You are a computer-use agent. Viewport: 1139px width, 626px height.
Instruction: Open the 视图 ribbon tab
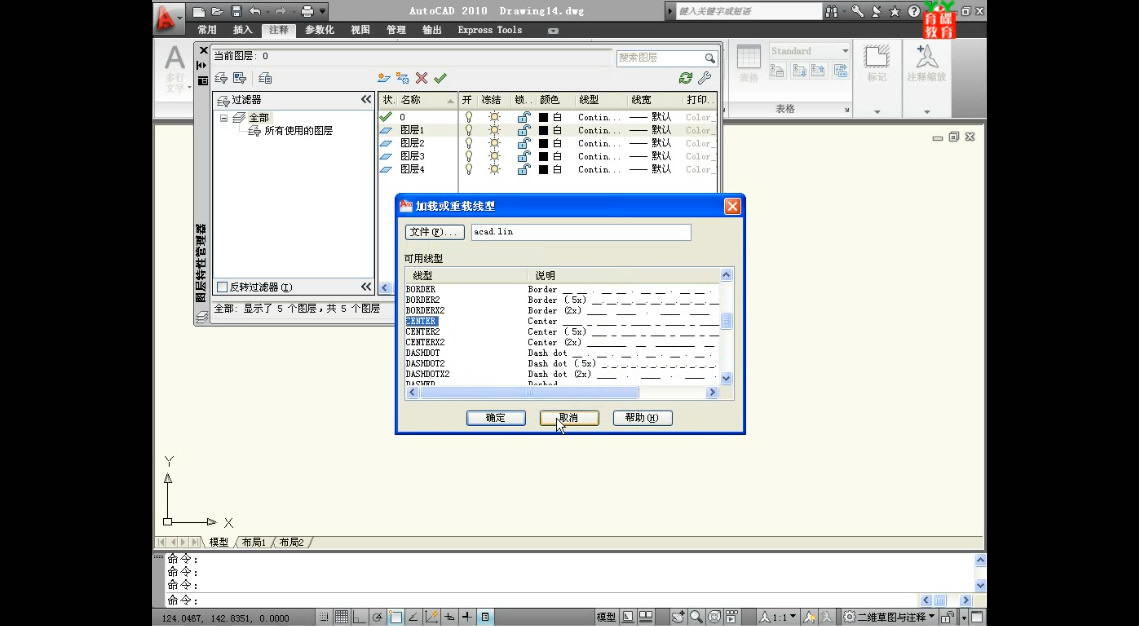[360, 30]
